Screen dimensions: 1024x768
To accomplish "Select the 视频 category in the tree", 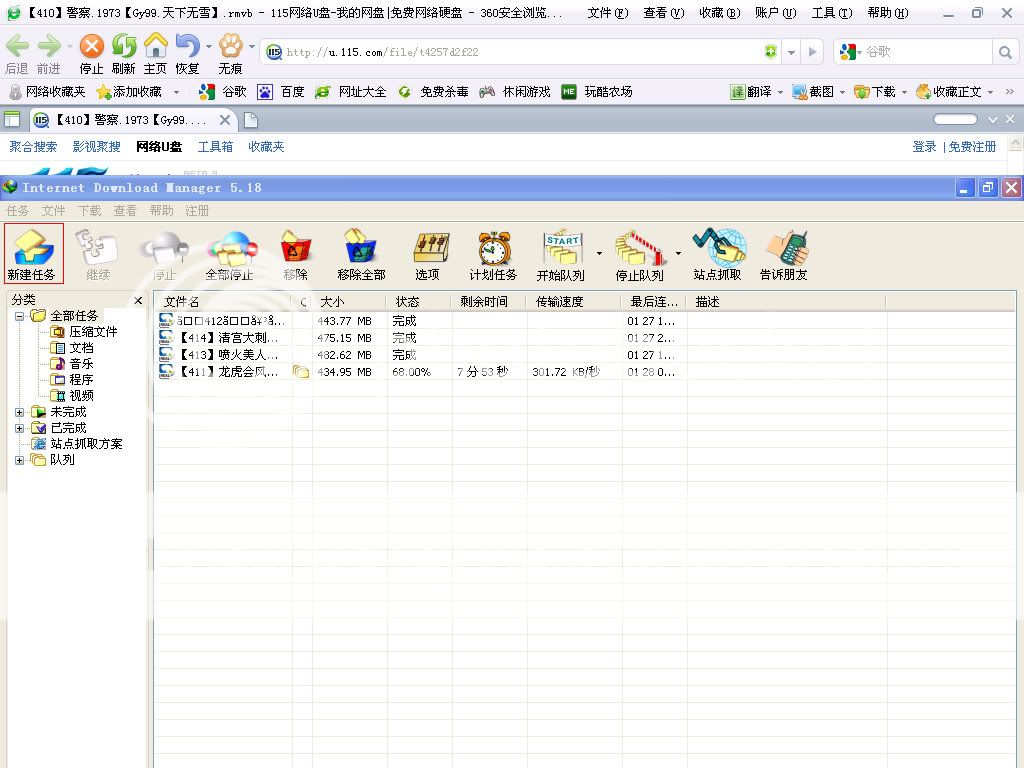I will point(81,396).
